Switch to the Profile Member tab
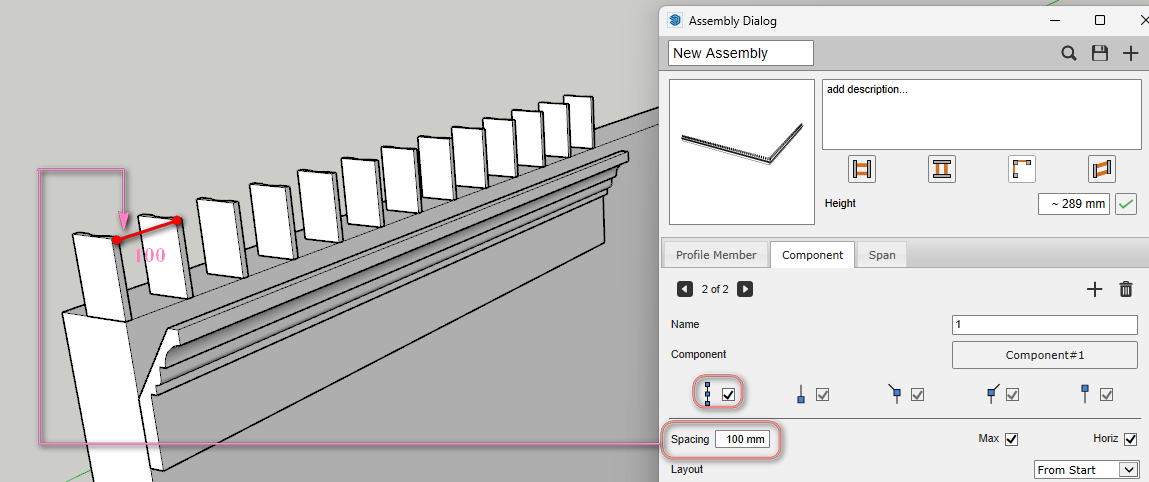The image size is (1149, 482). [x=715, y=255]
